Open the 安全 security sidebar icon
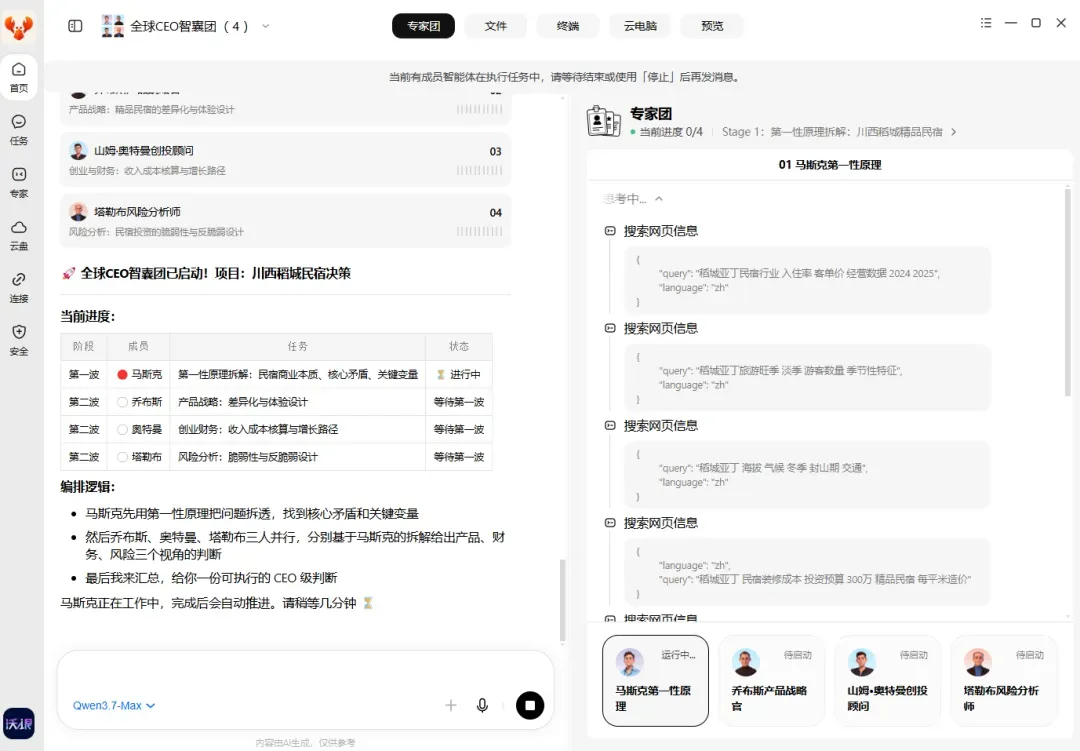 (x=19, y=340)
